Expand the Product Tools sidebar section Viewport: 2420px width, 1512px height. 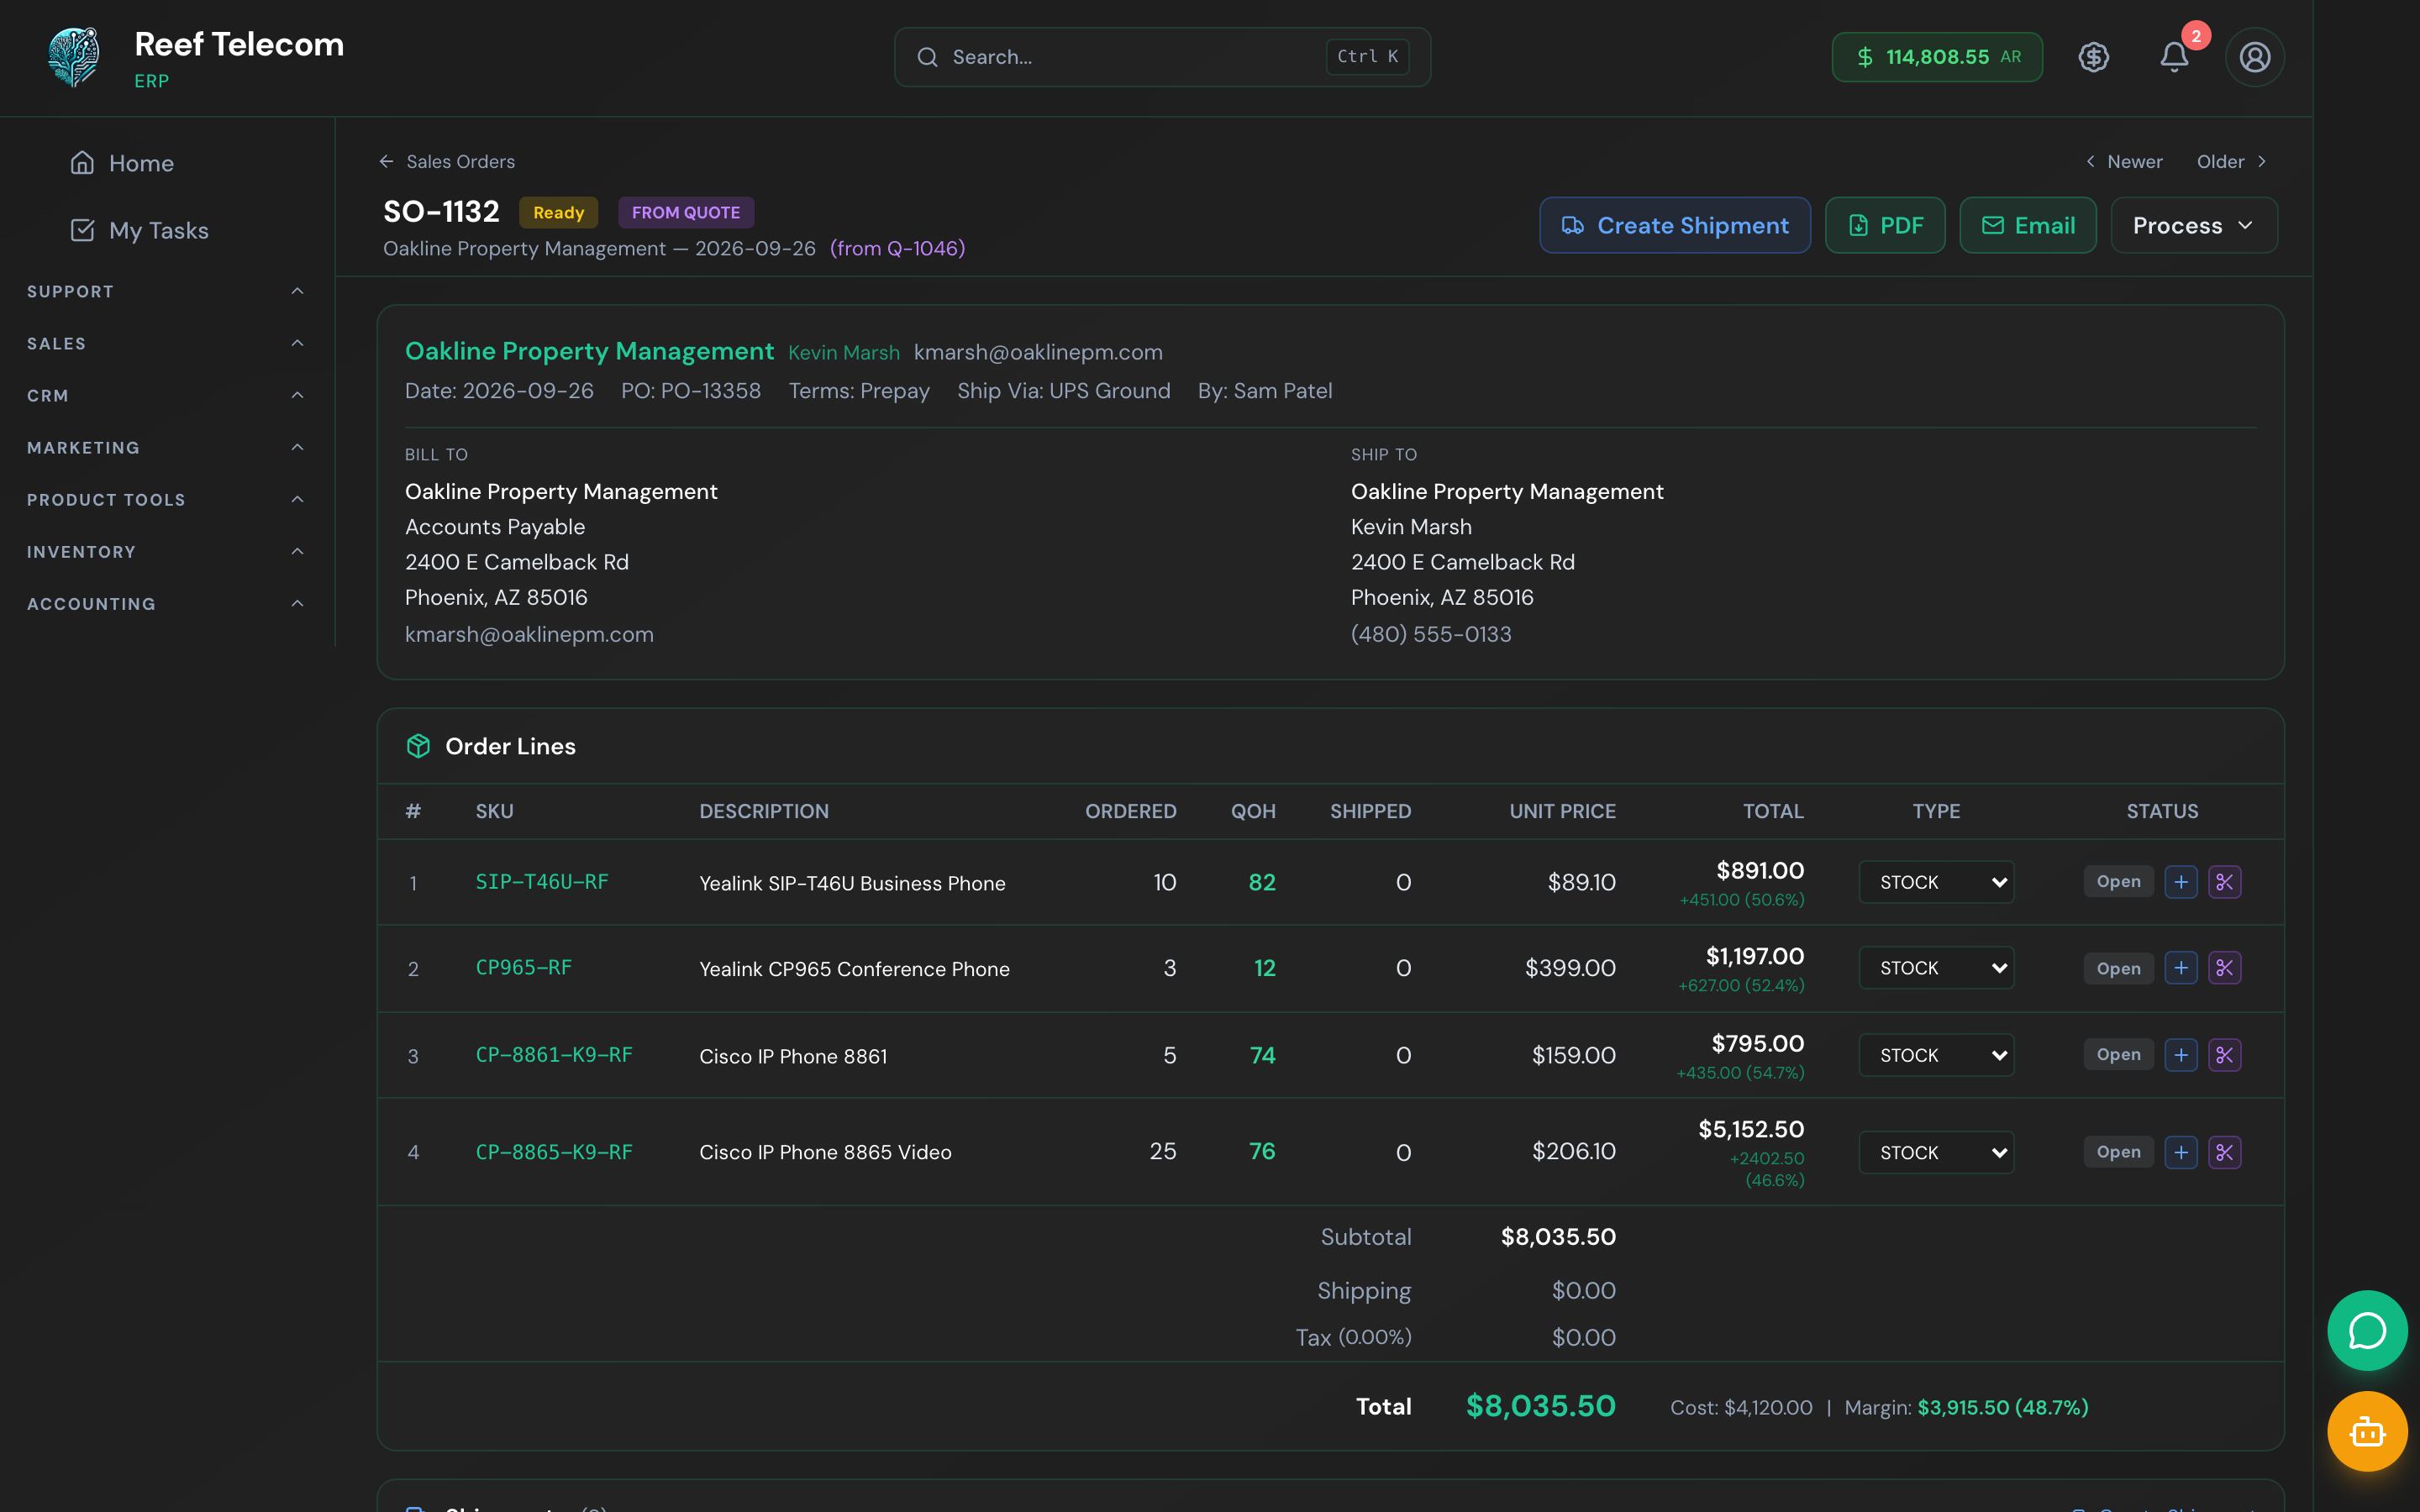point(166,499)
